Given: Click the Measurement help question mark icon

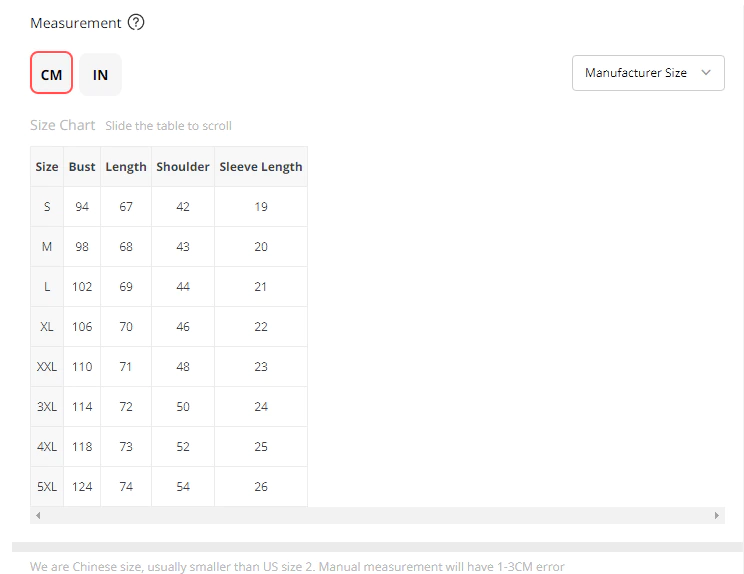Looking at the screenshot, I should (136, 22).
